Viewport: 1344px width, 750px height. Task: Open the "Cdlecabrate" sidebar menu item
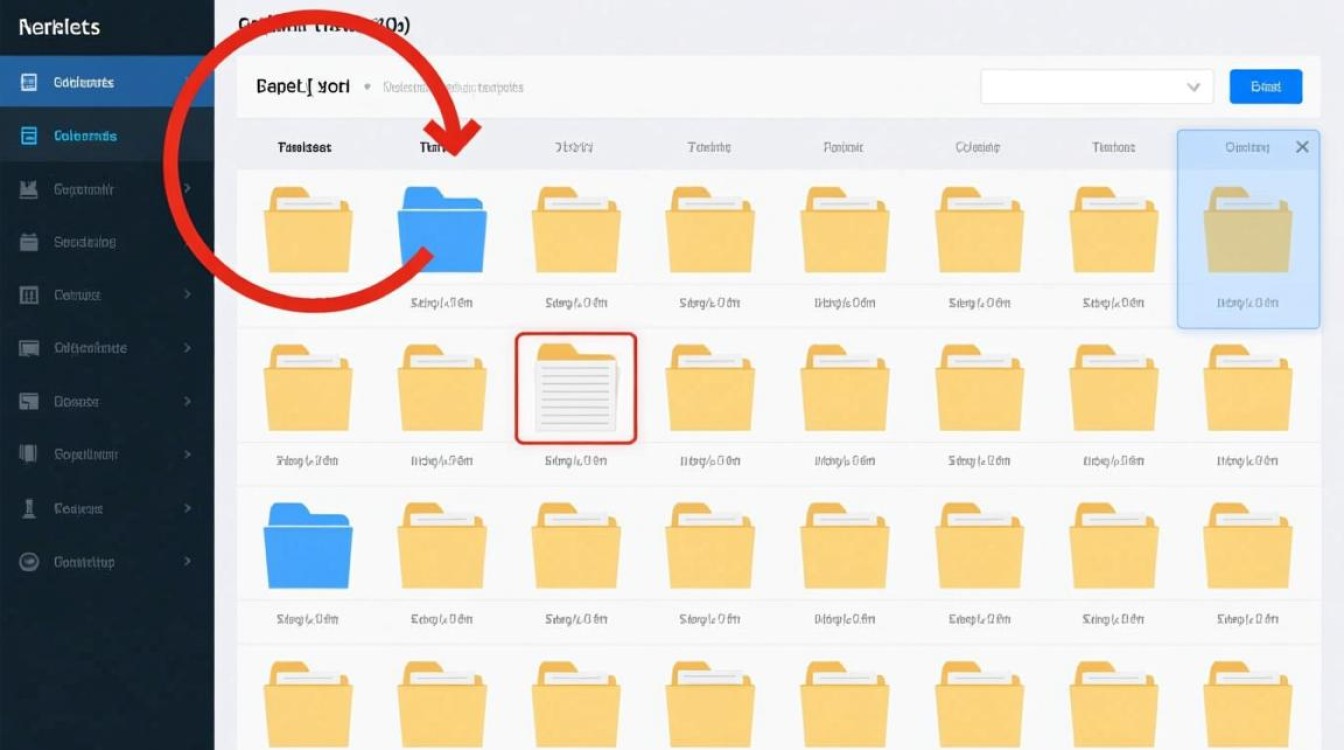point(90,348)
